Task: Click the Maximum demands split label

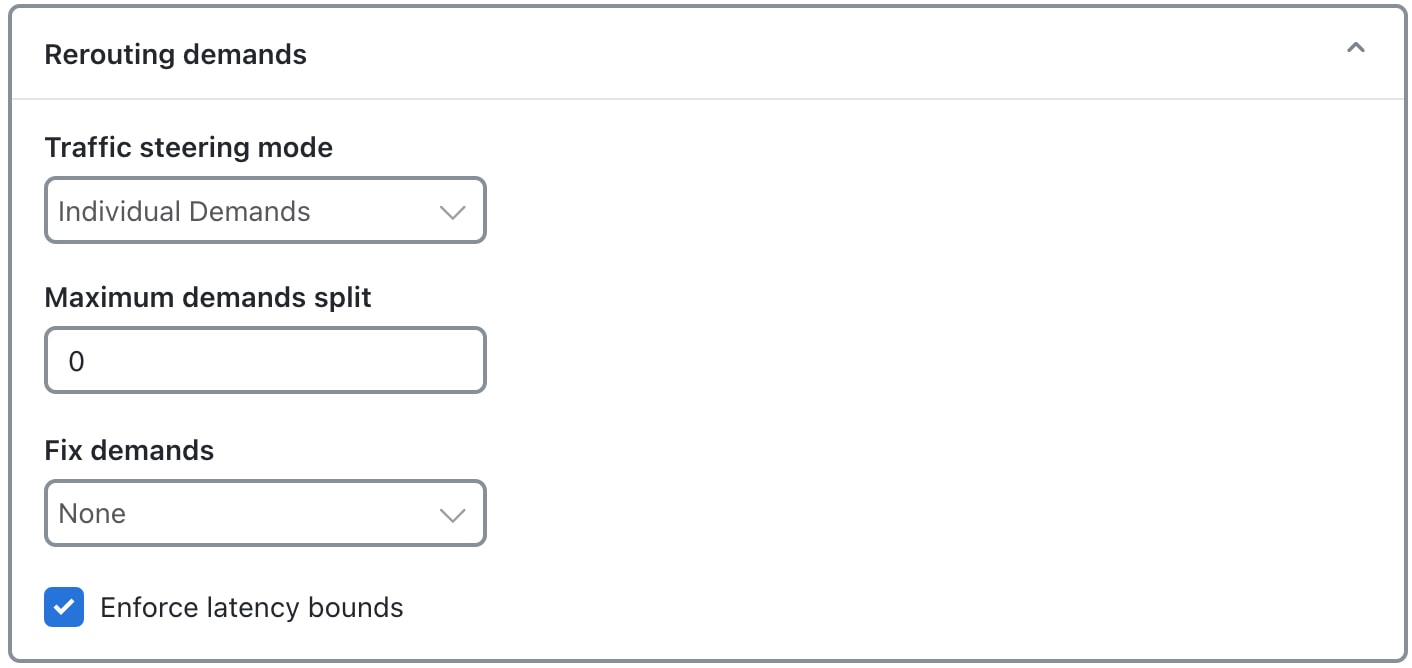Action: 208,298
